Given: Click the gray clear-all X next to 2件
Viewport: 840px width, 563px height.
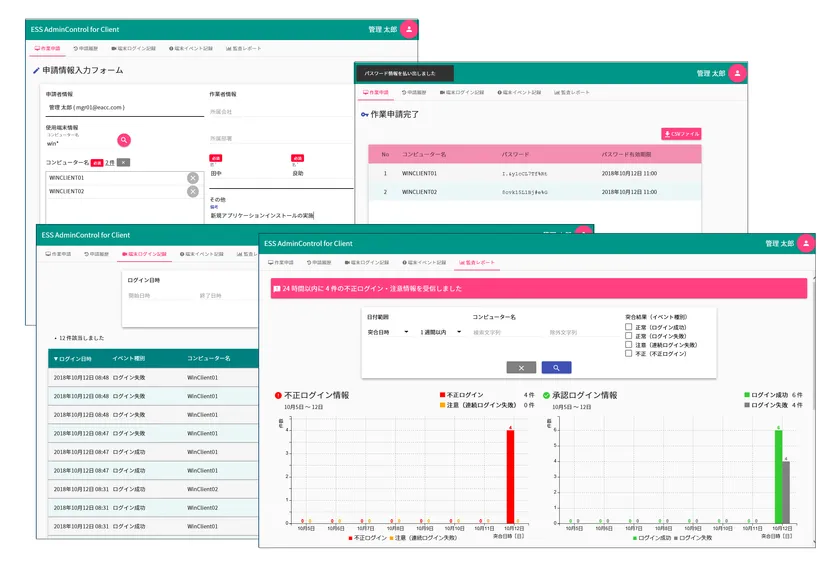Looking at the screenshot, I should 123,161.
